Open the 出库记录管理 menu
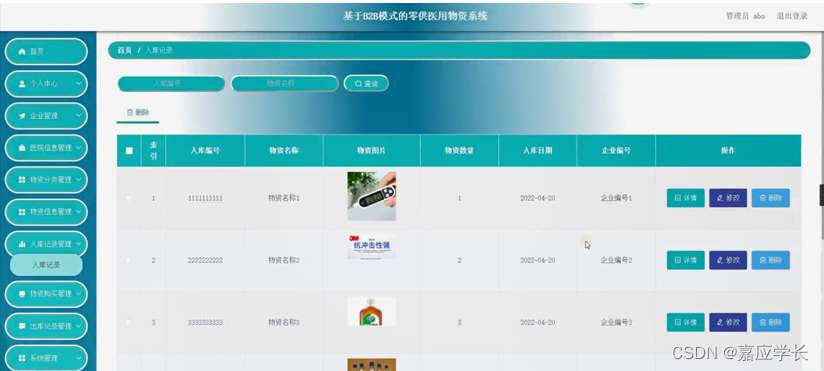This screenshot has width=824, height=371. tap(46, 326)
